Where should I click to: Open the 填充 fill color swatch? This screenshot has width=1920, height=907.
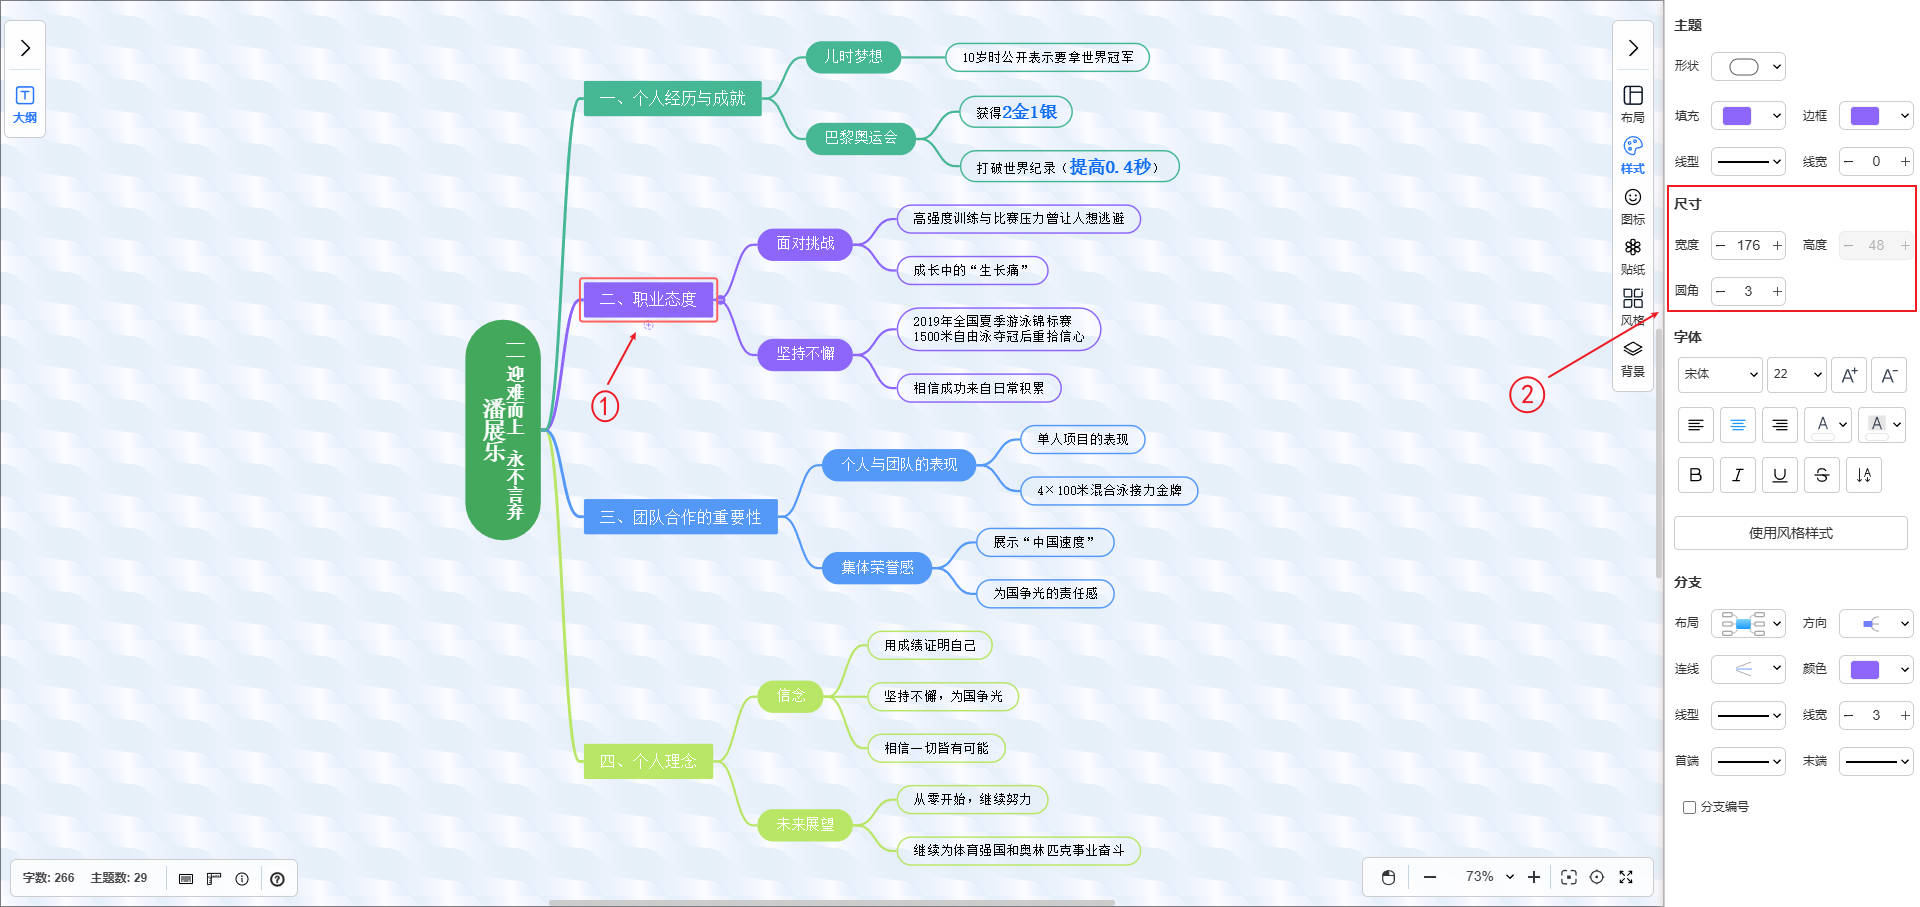[x=1747, y=116]
